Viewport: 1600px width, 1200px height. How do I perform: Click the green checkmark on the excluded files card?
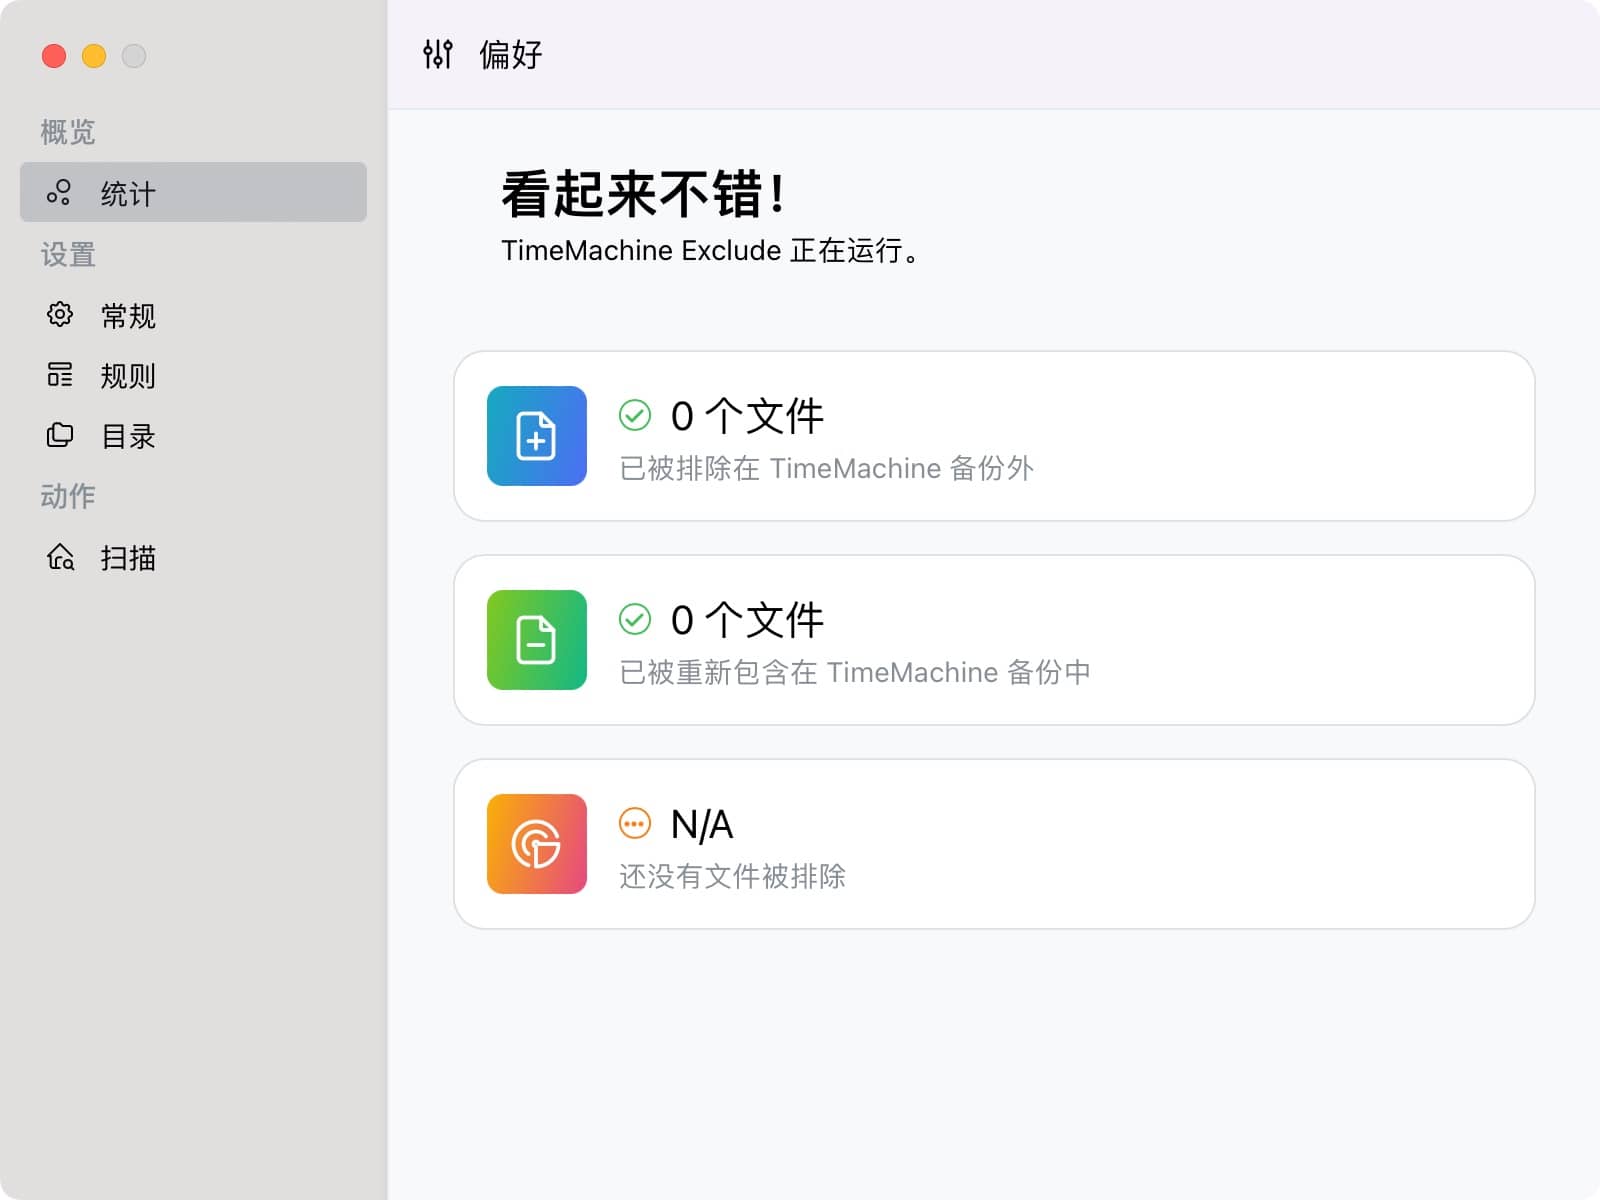point(635,415)
